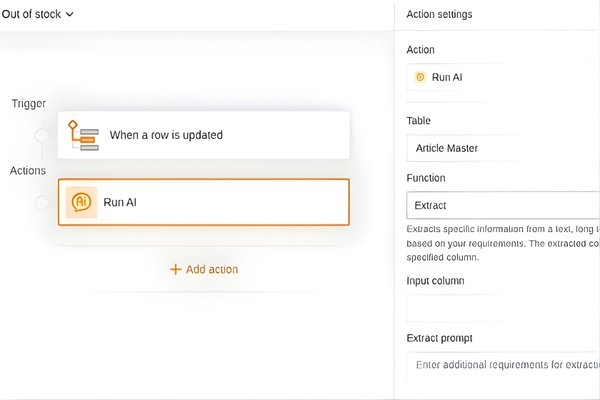The width and height of the screenshot is (600, 400).
Task: Open the Function dropdown set to Extract
Action: [502, 205]
